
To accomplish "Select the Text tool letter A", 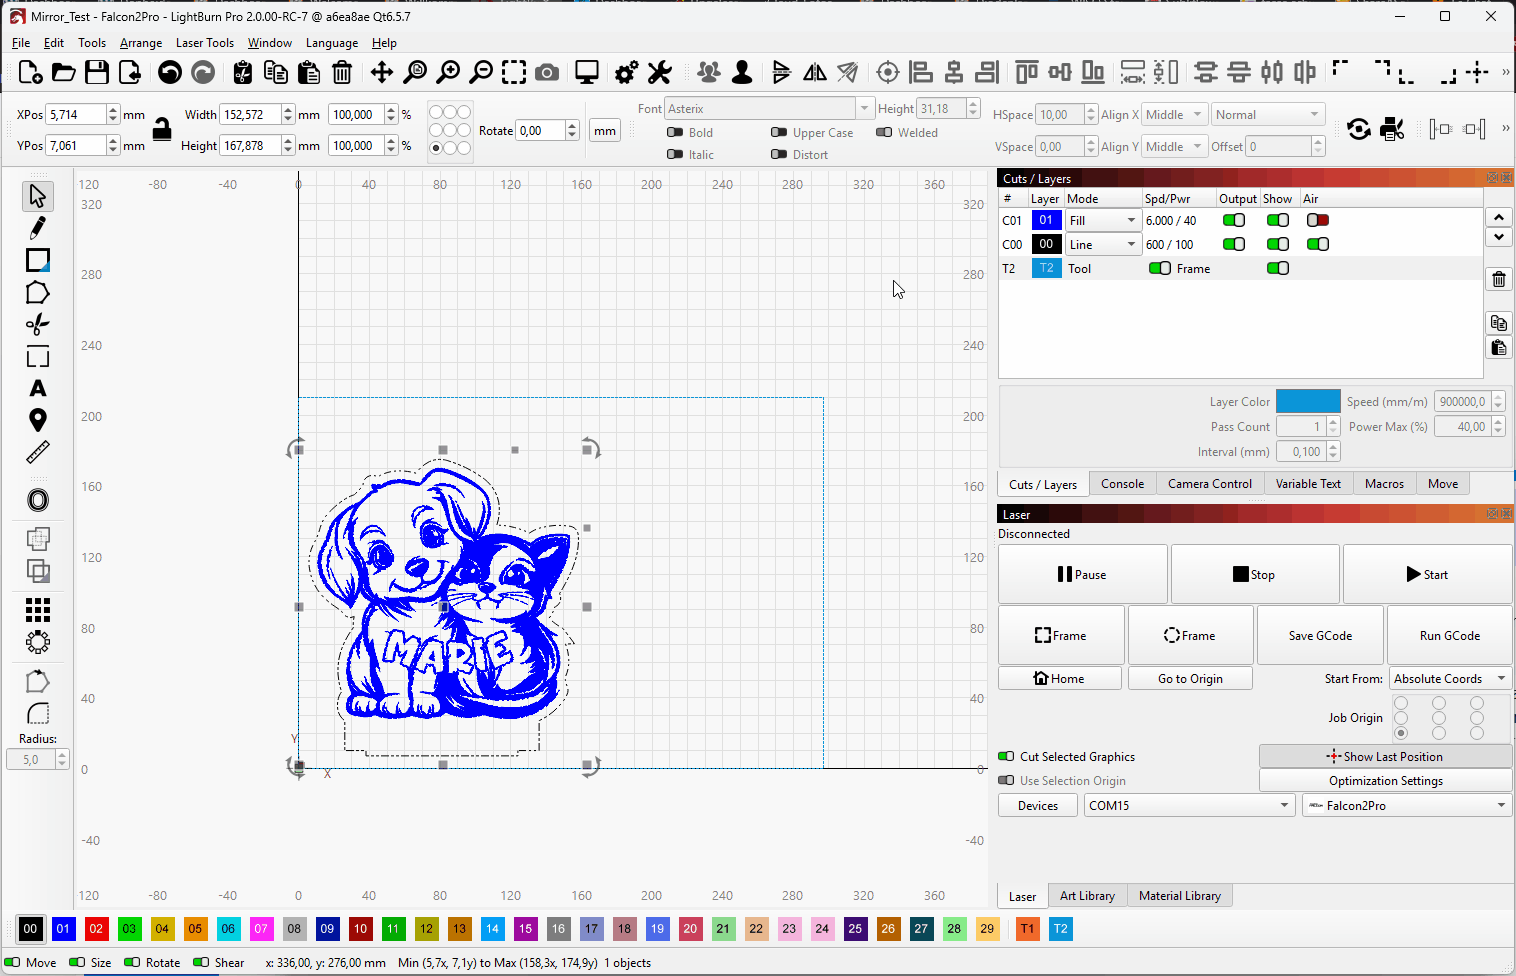I will pyautogui.click(x=37, y=388).
